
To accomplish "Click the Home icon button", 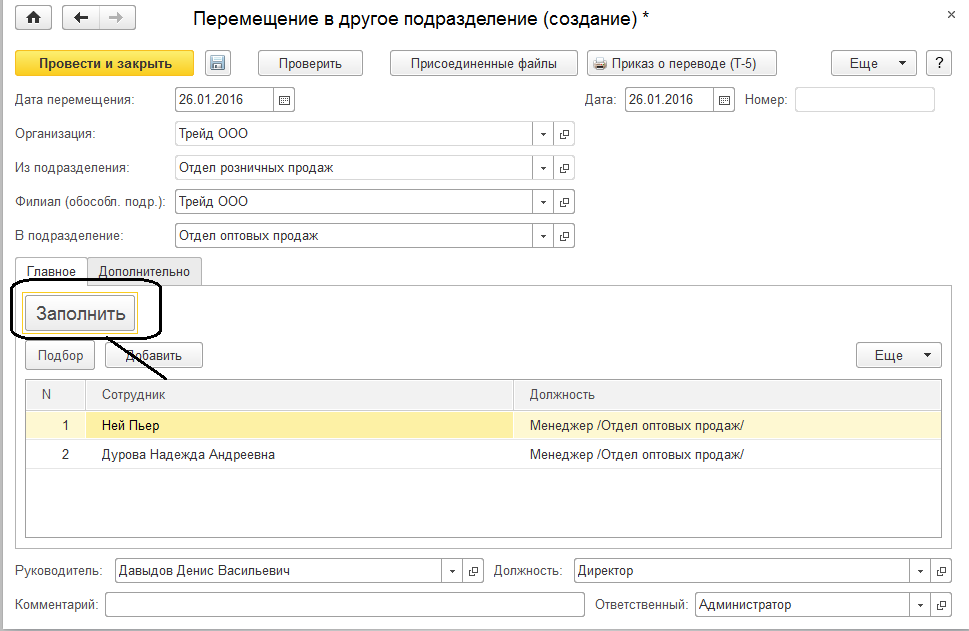I will pyautogui.click(x=34, y=18).
